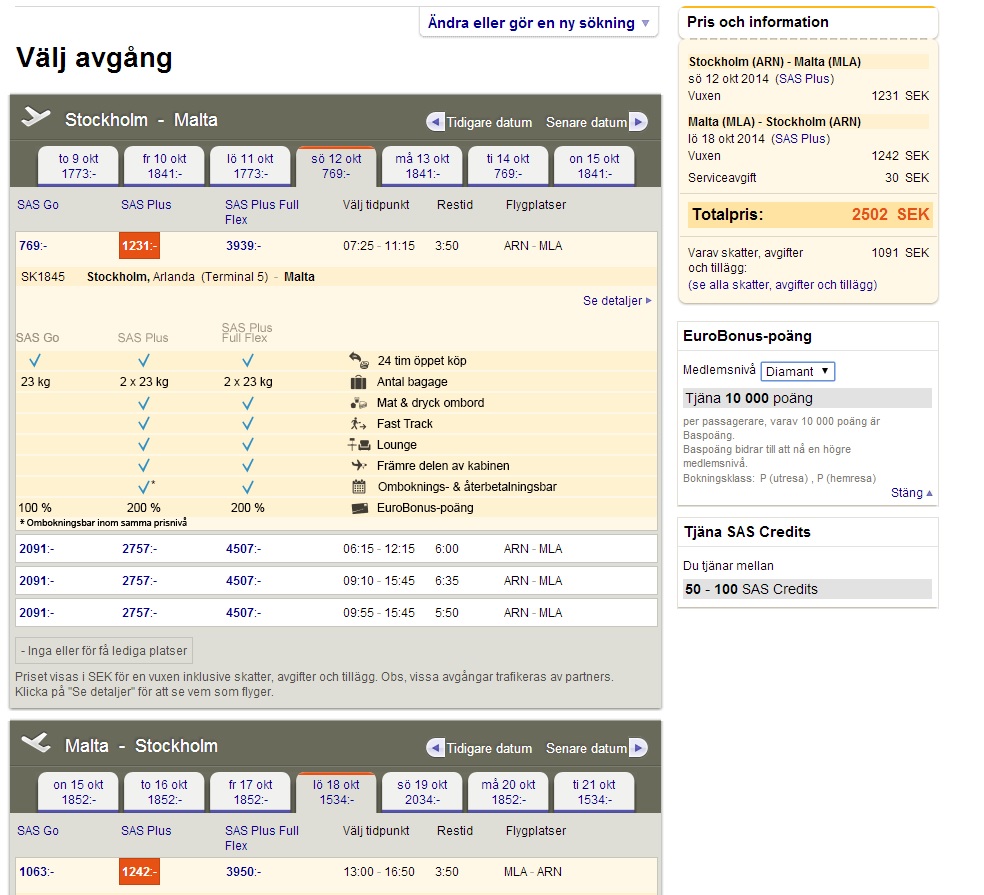Select SAS Plus 1242:- return fare
The width and height of the screenshot is (984, 895).
(x=139, y=872)
